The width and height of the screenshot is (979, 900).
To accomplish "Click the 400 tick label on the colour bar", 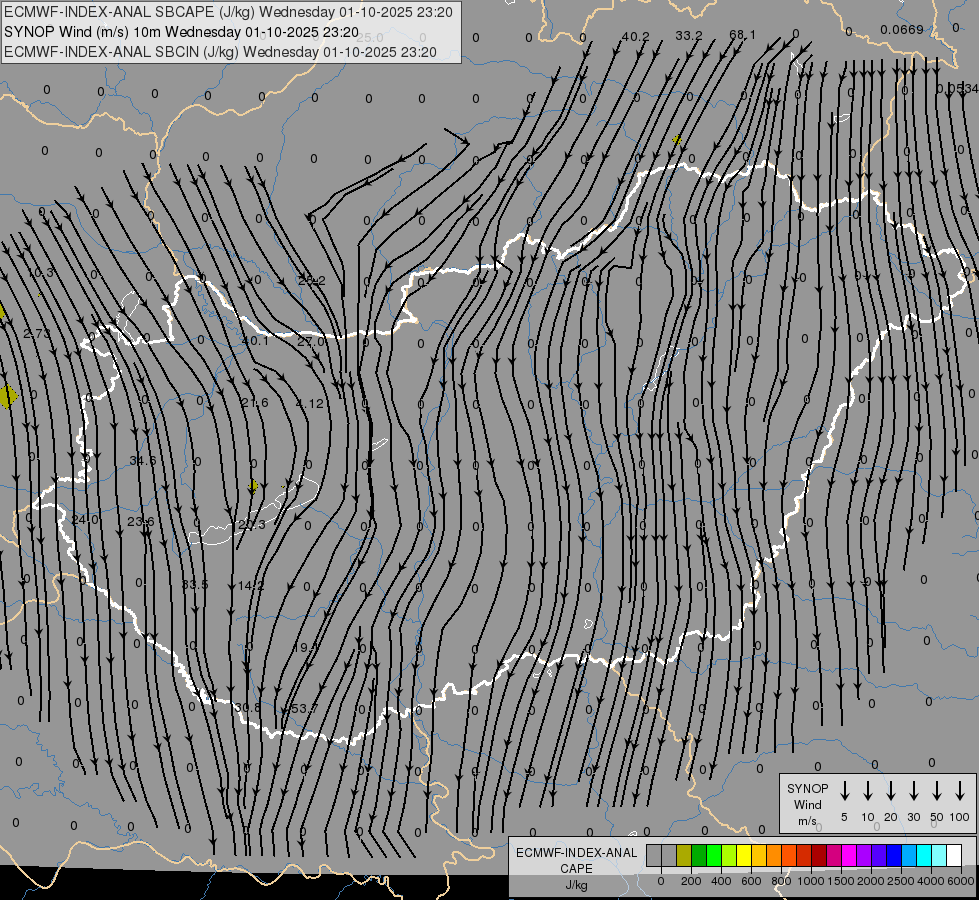I will (721, 881).
